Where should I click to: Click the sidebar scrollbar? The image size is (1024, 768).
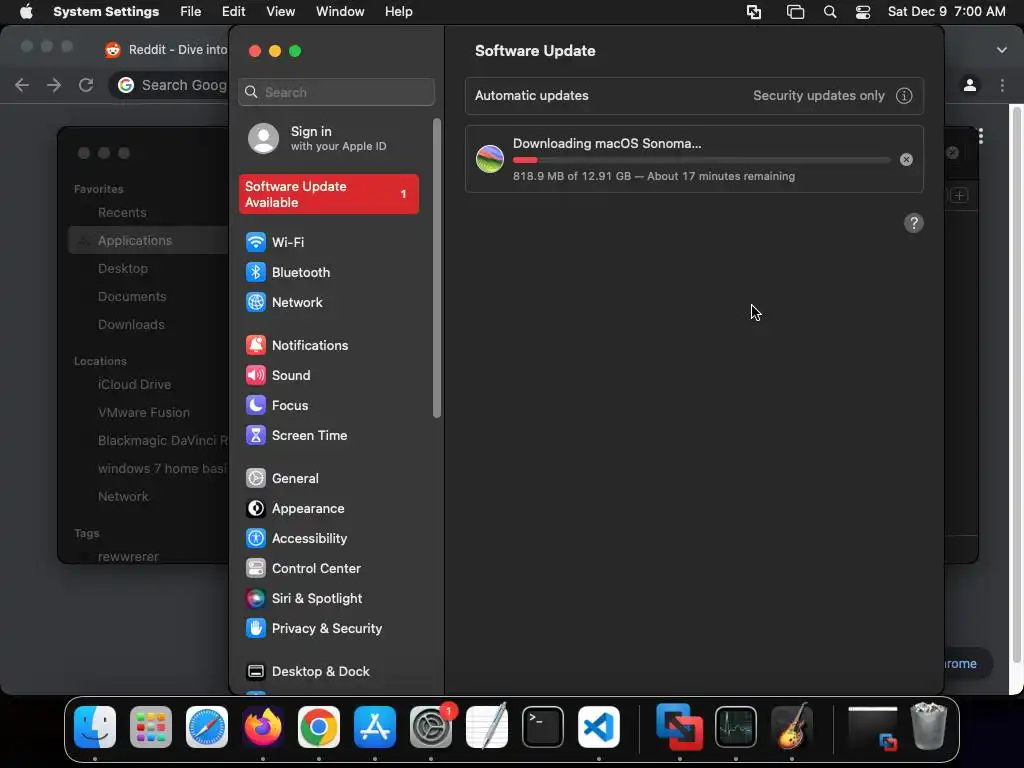[x=437, y=268]
